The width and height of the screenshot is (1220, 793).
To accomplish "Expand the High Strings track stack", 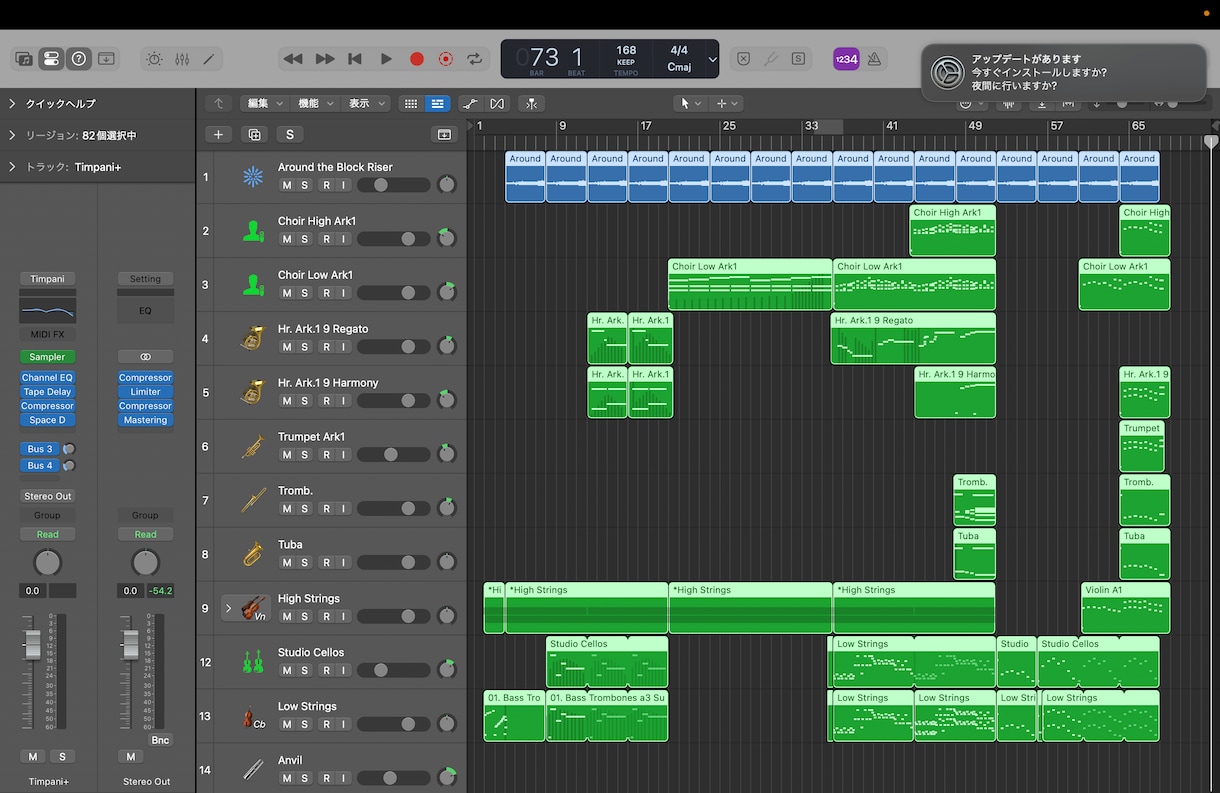I will click(x=228, y=608).
